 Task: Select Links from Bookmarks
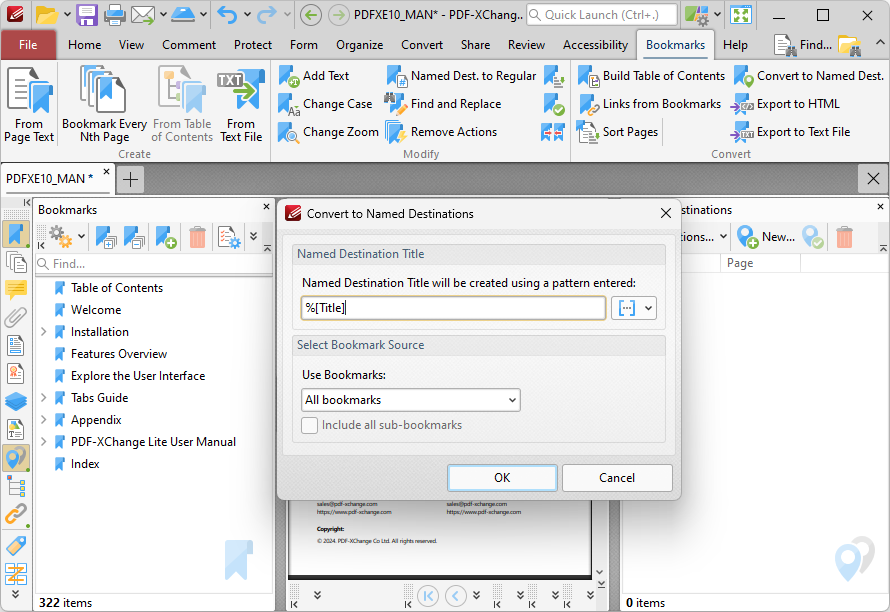pyautogui.click(x=649, y=104)
